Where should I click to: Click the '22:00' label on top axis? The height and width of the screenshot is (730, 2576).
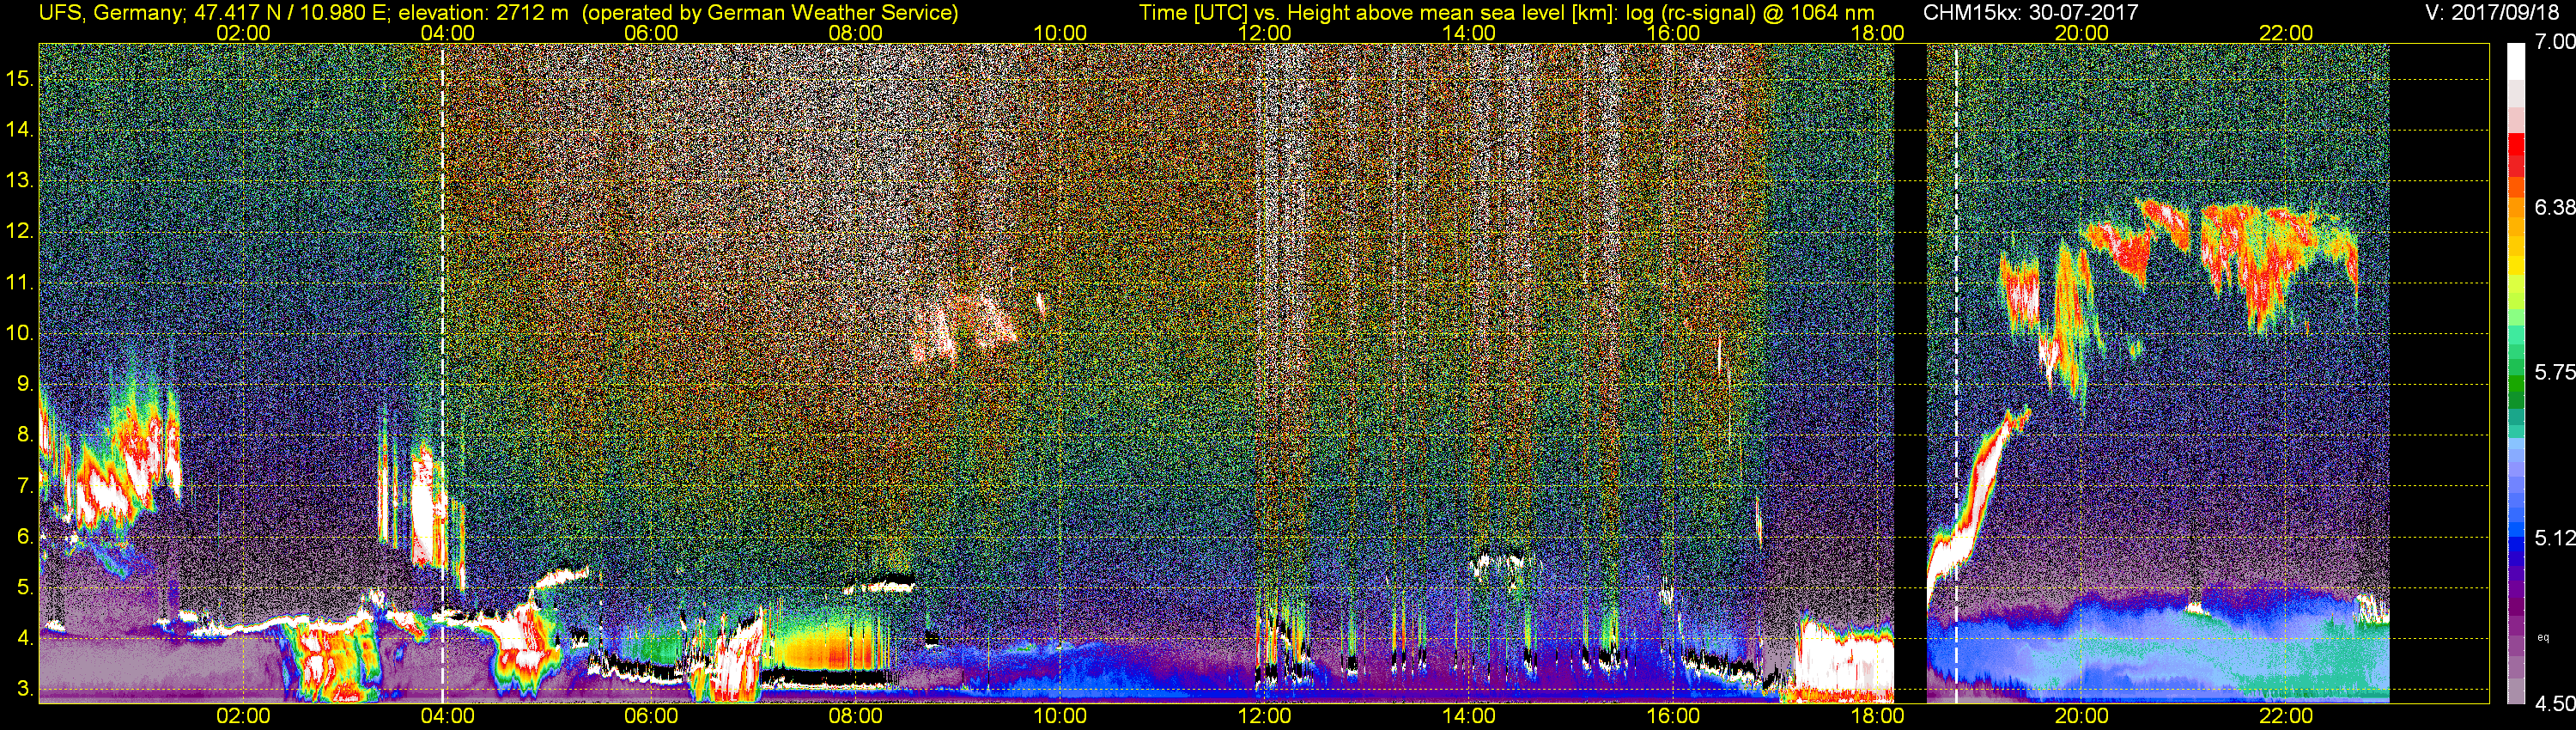(x=2286, y=33)
